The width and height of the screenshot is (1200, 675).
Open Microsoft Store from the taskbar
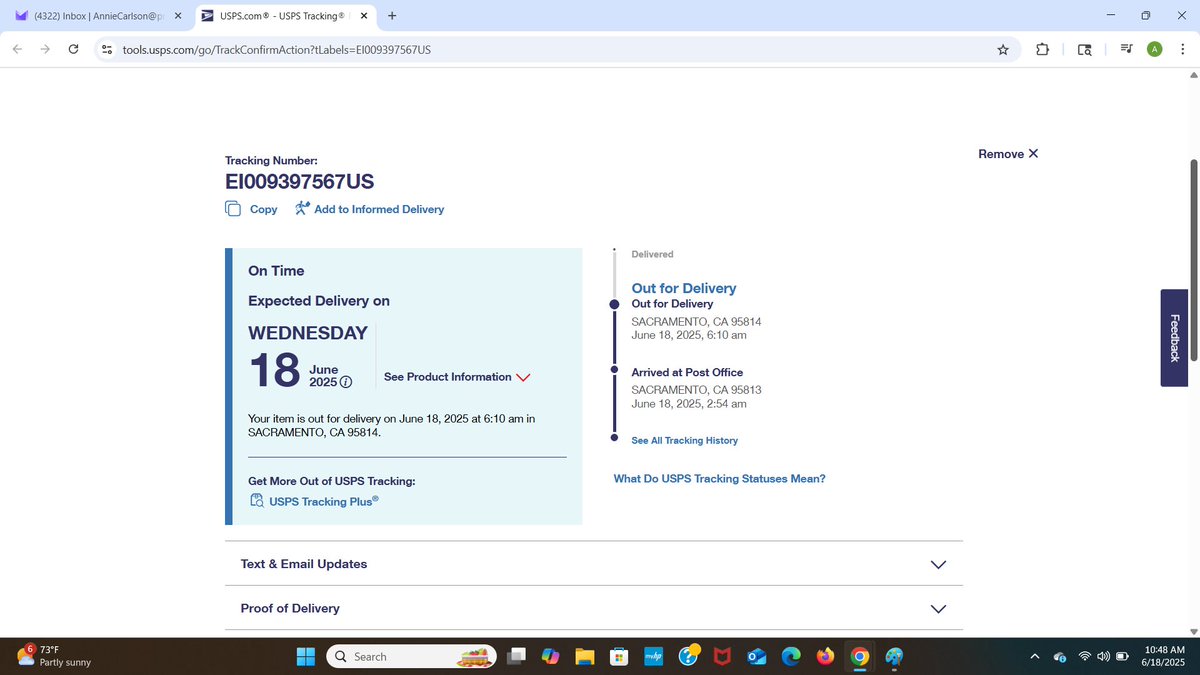pos(619,657)
